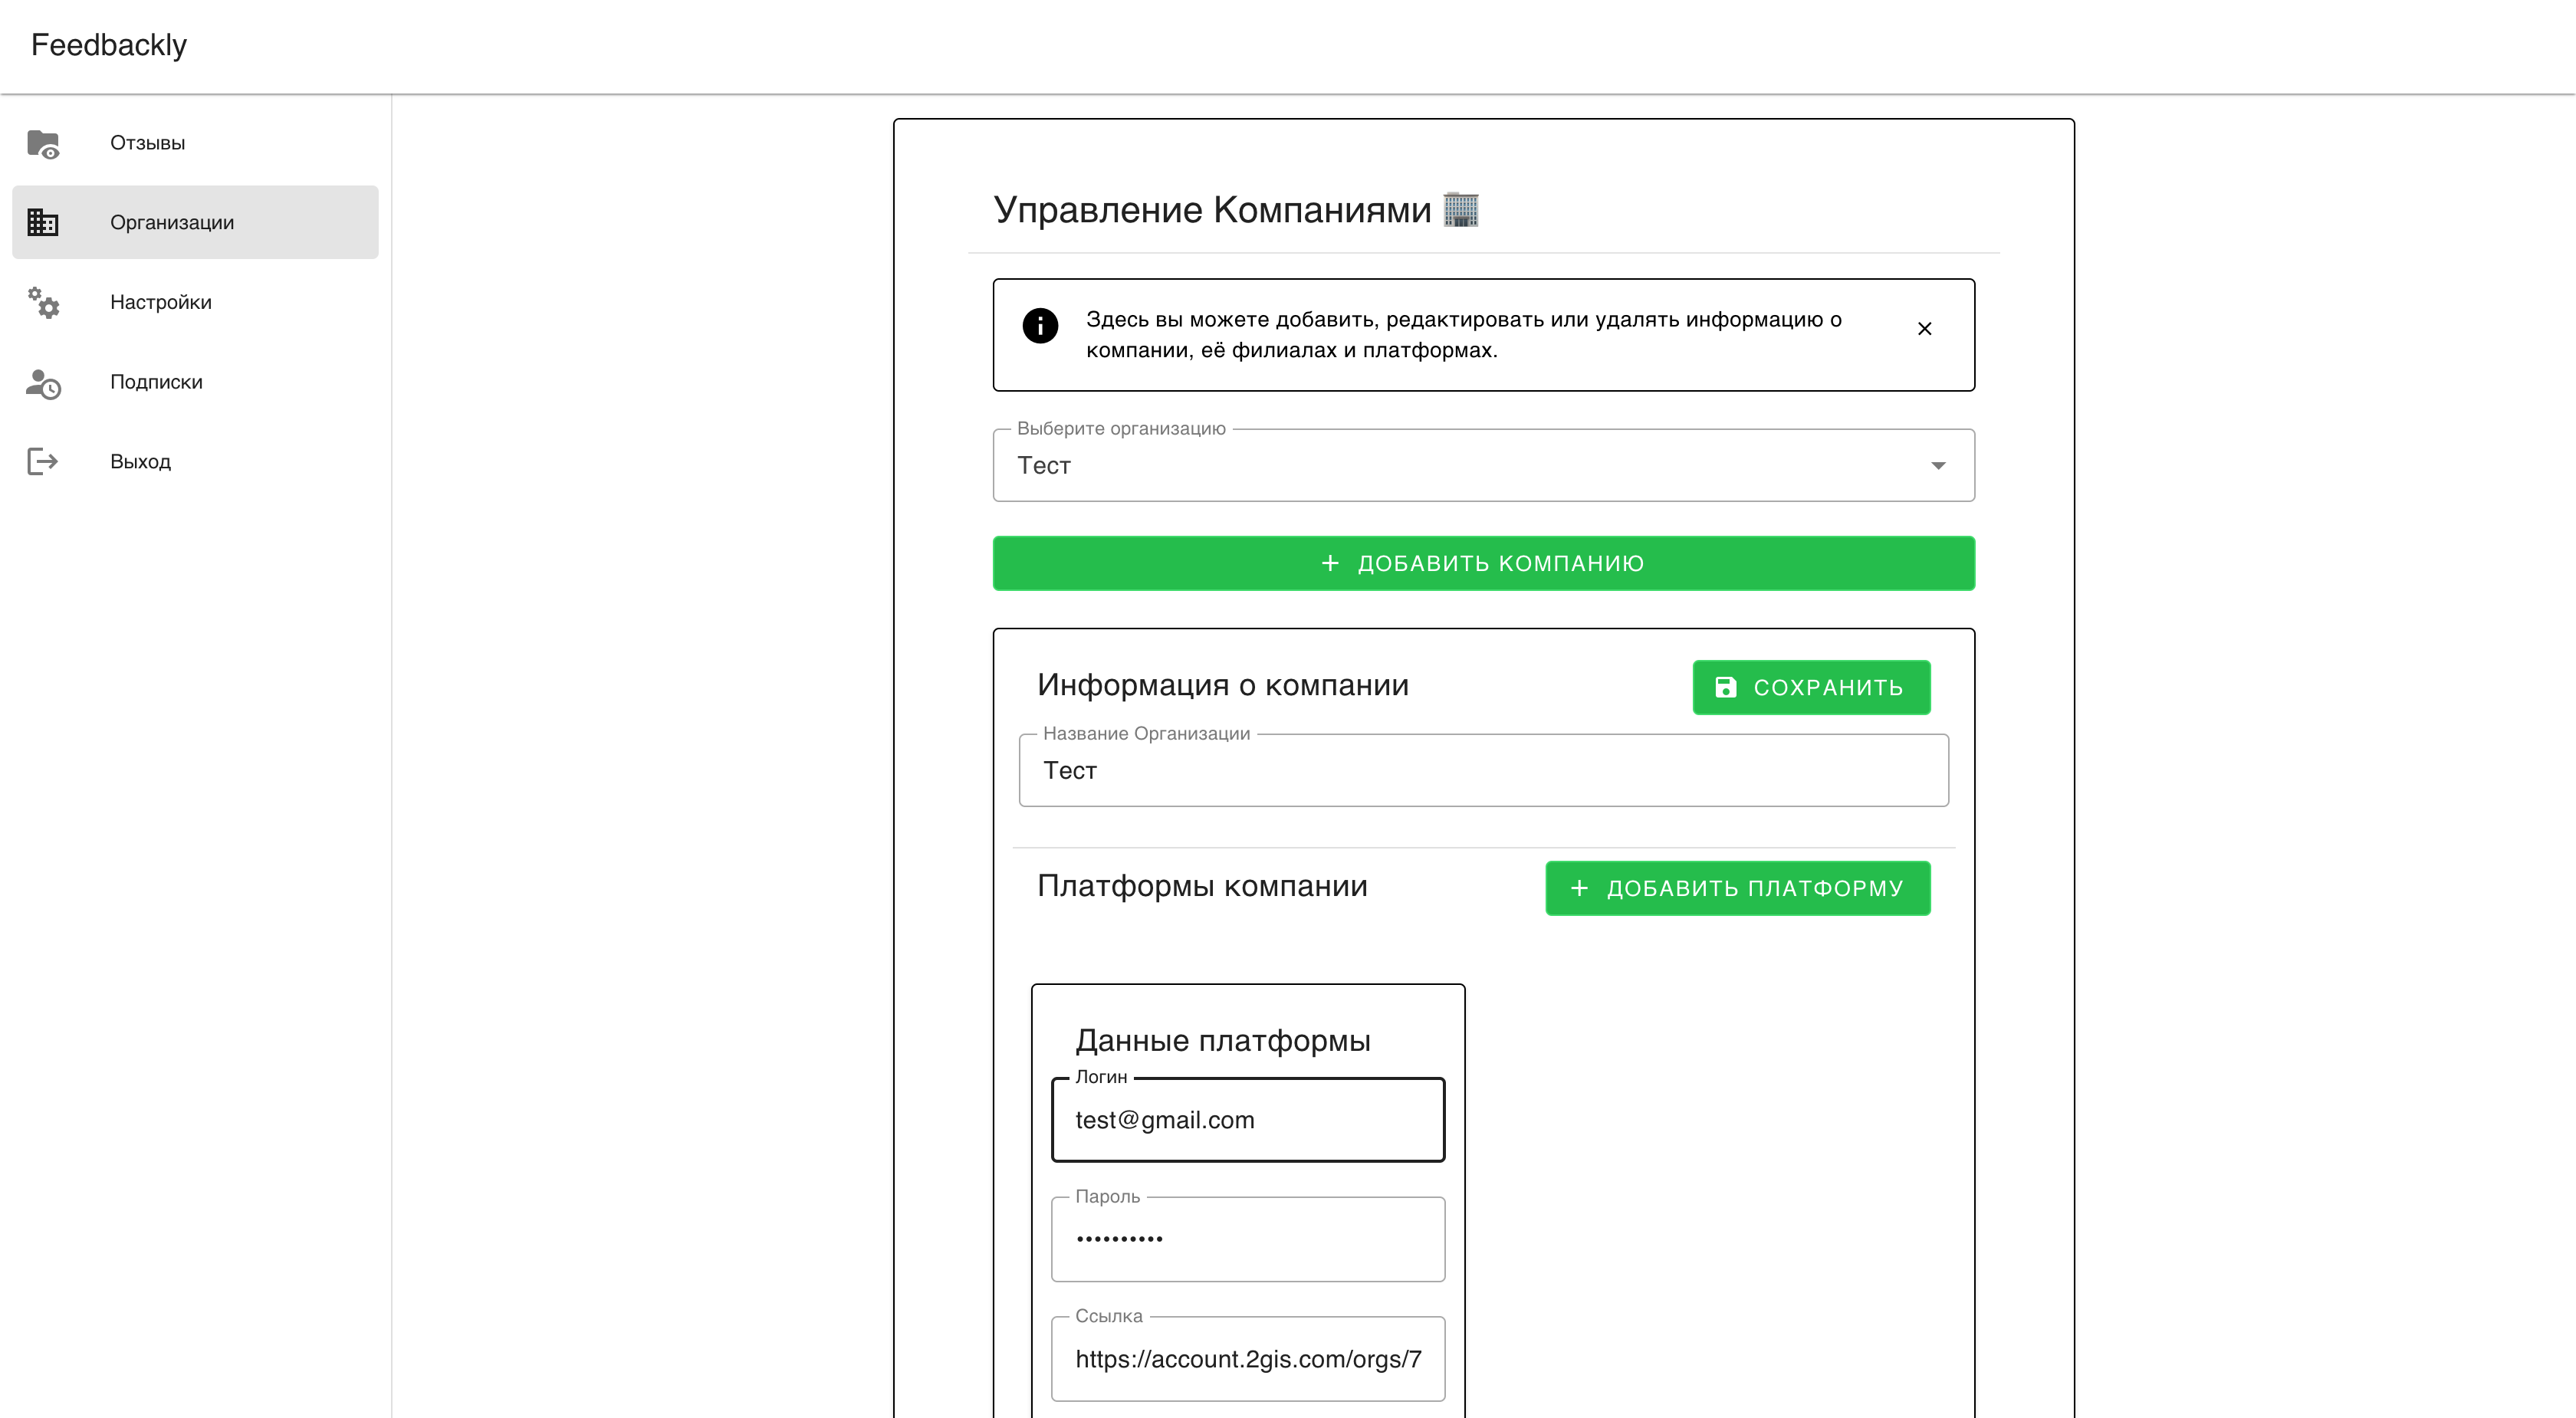
Task: Open the Выберите организацию dropdown
Action: (x=1482, y=465)
